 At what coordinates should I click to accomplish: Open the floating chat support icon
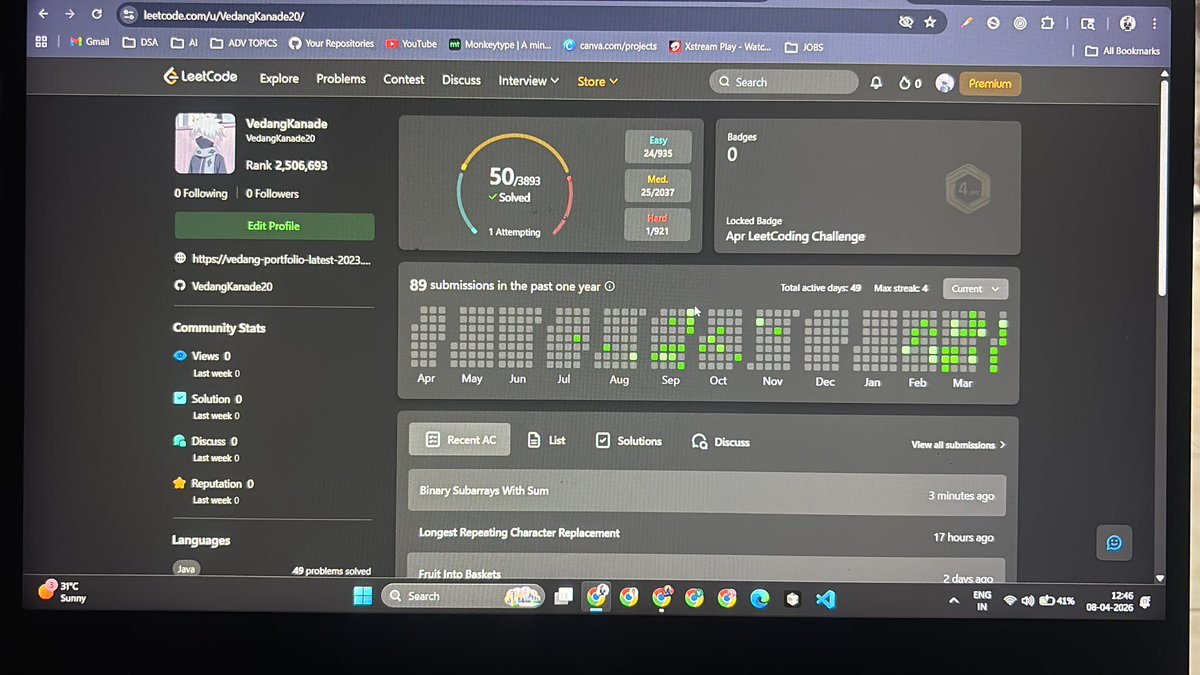1114,542
